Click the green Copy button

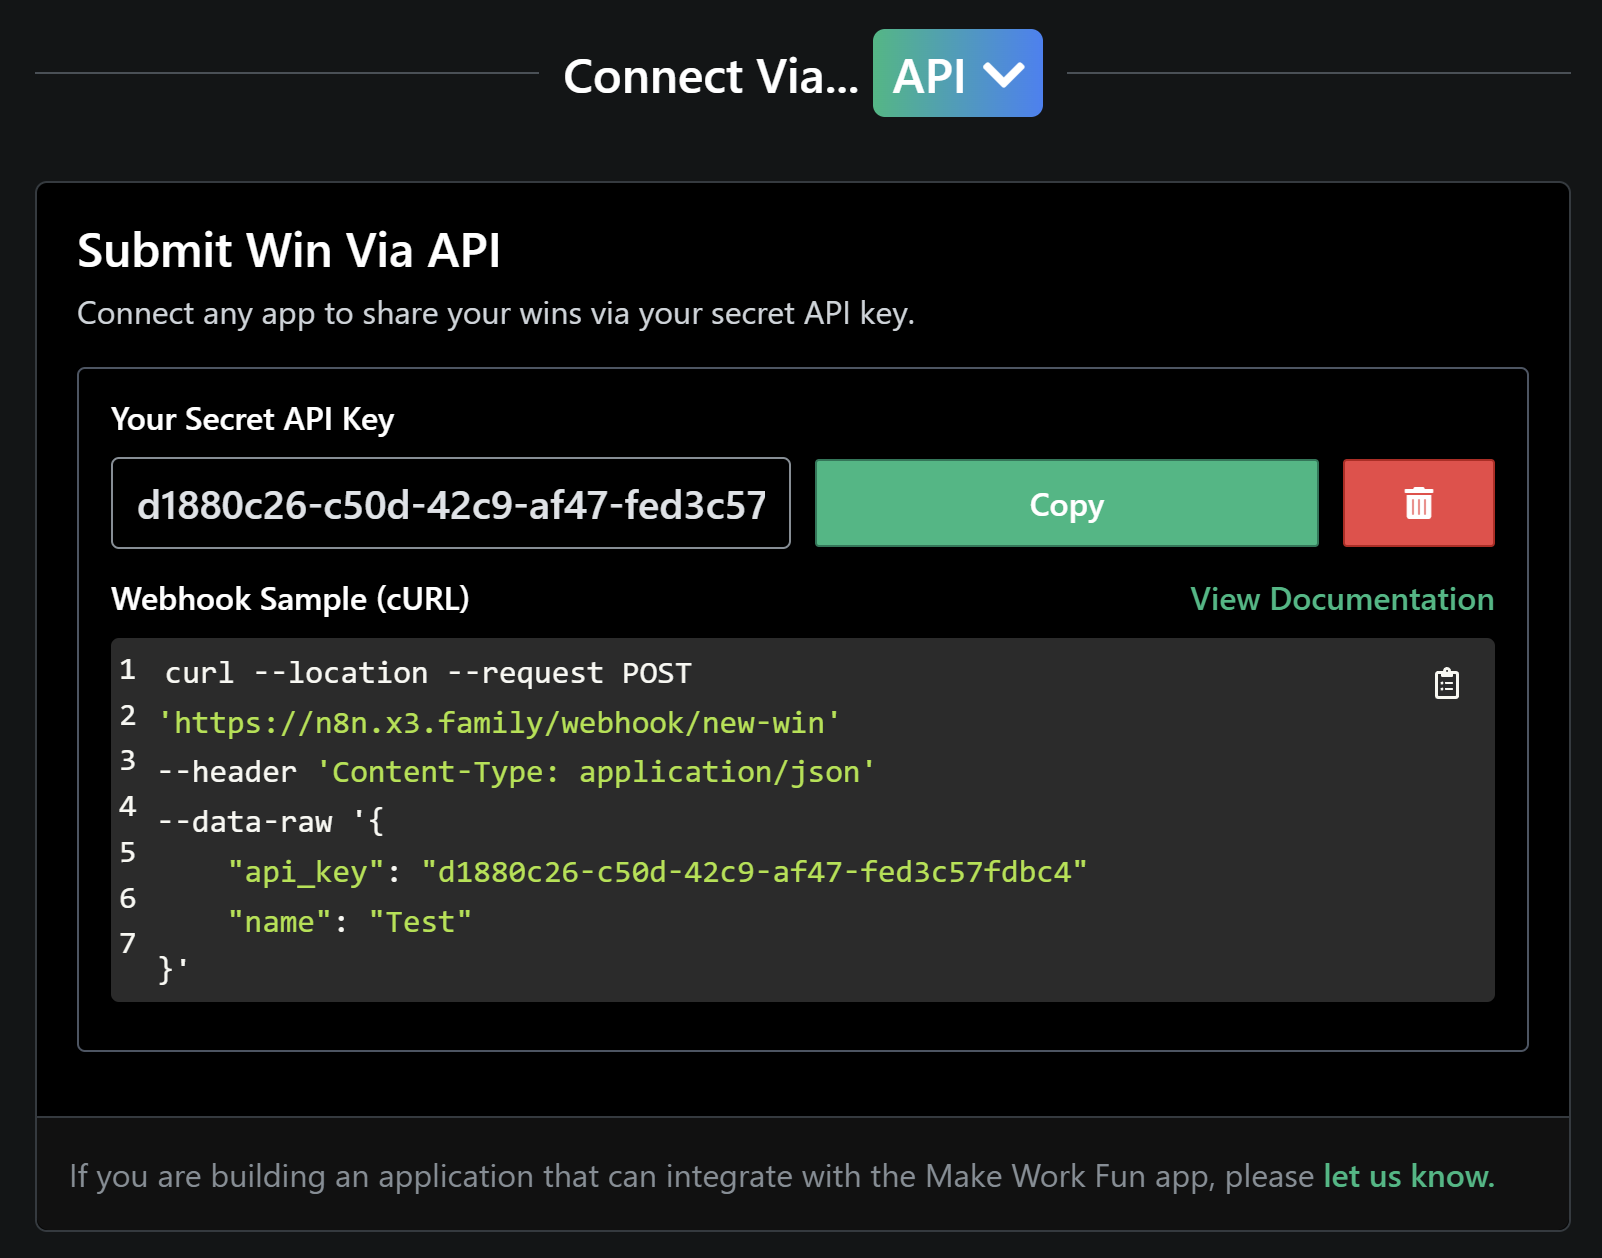pyautogui.click(x=1066, y=503)
